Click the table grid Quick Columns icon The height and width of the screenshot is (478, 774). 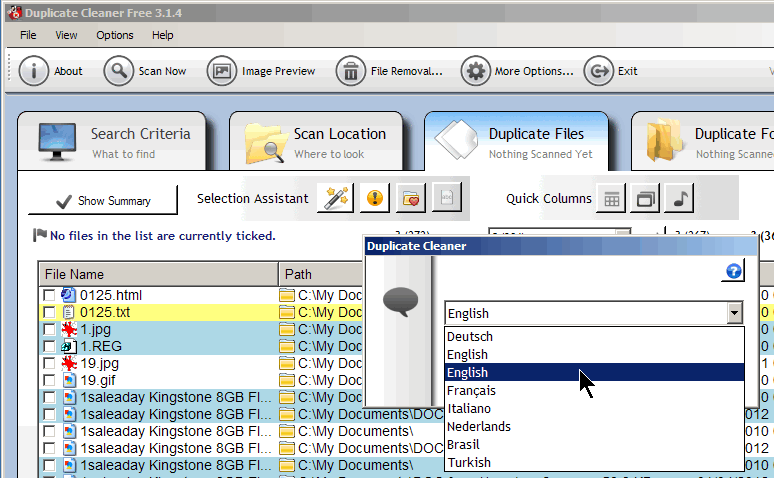click(611, 199)
